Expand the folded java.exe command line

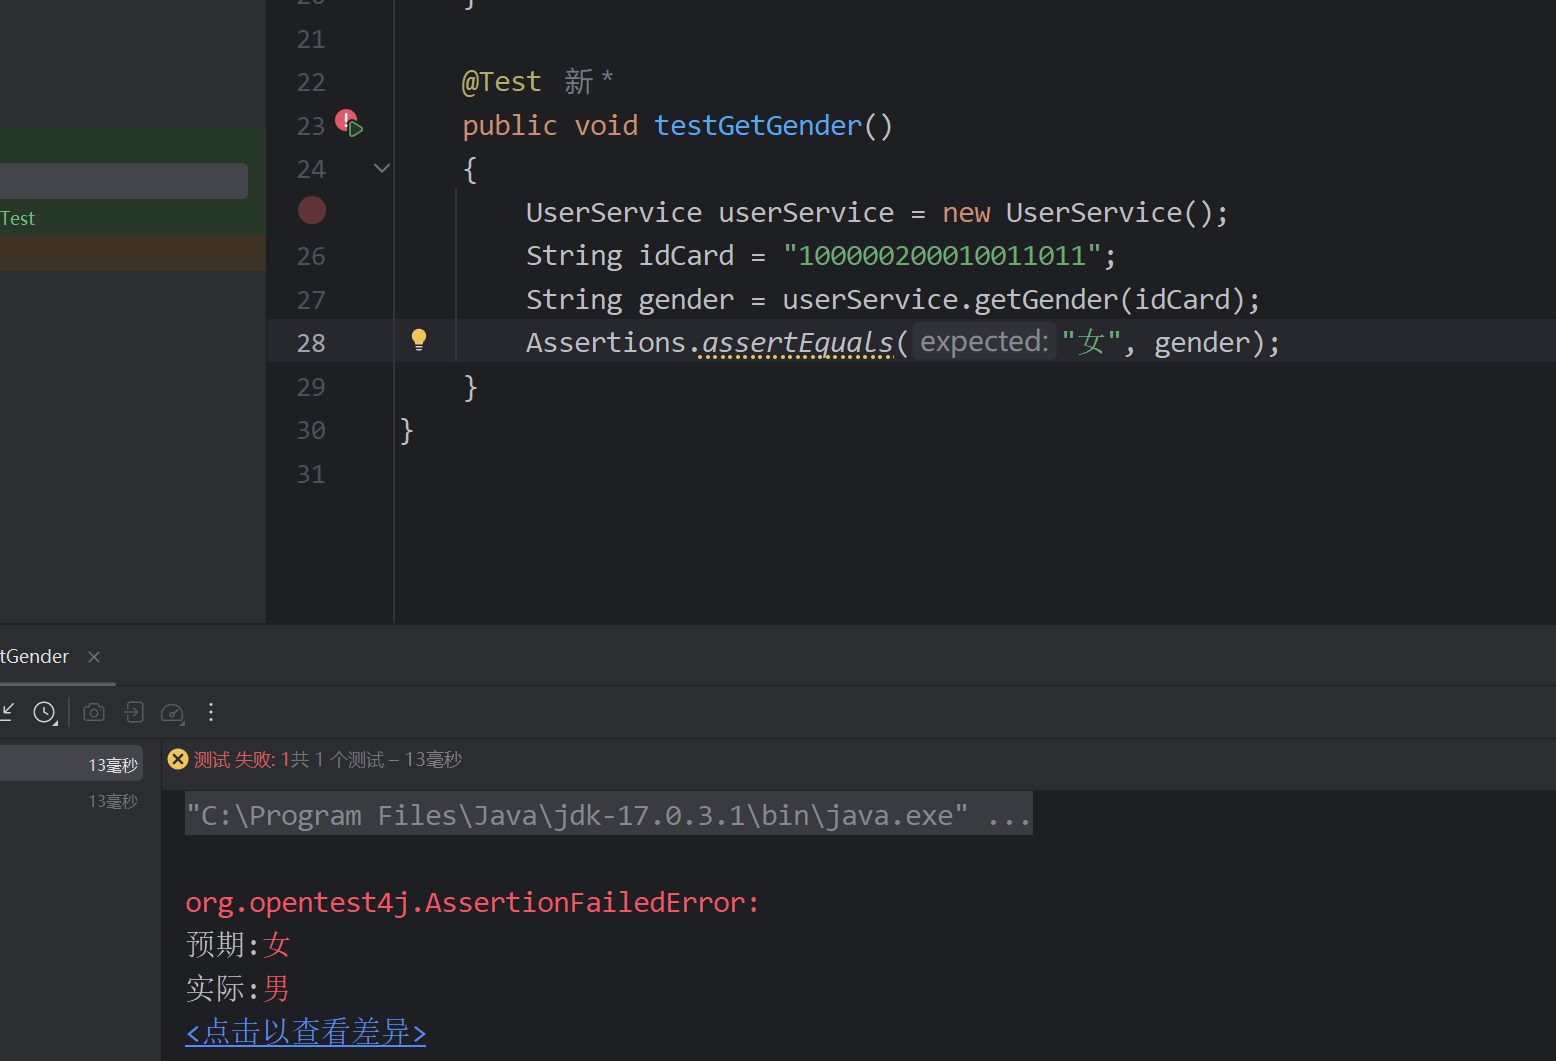(x=1008, y=816)
